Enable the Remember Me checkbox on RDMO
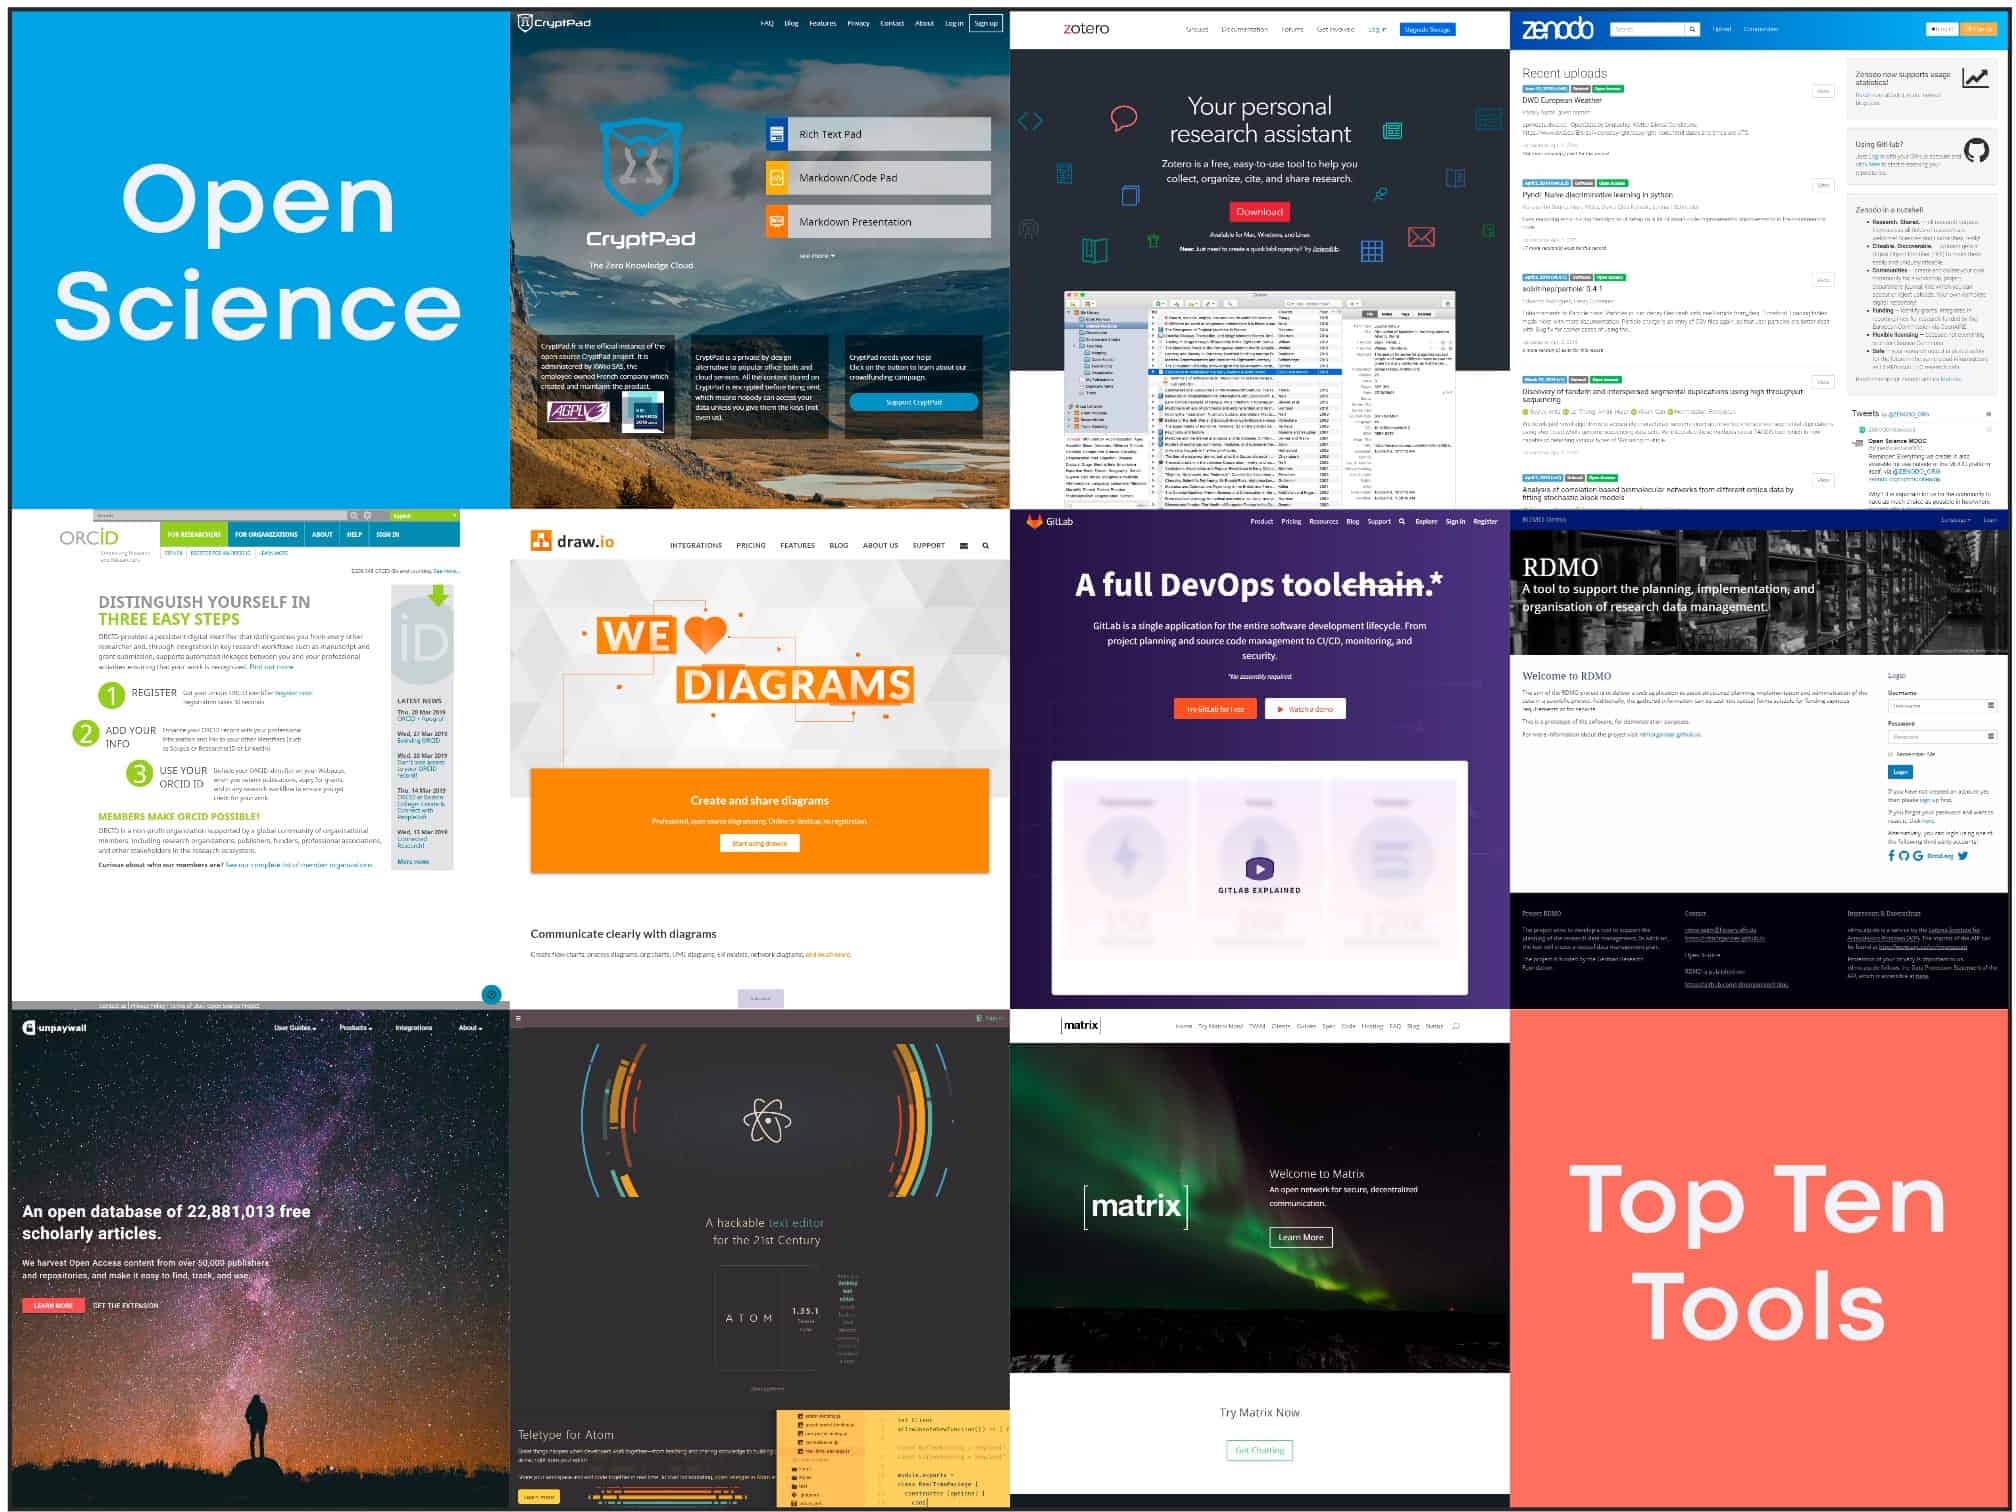The image size is (2016, 1512). [x=1890, y=754]
